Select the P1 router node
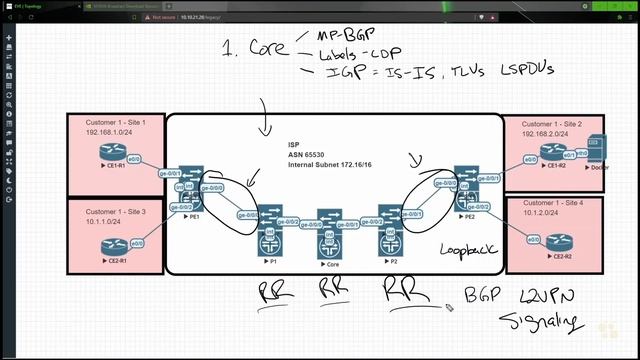The width and height of the screenshot is (640, 360). [270, 230]
